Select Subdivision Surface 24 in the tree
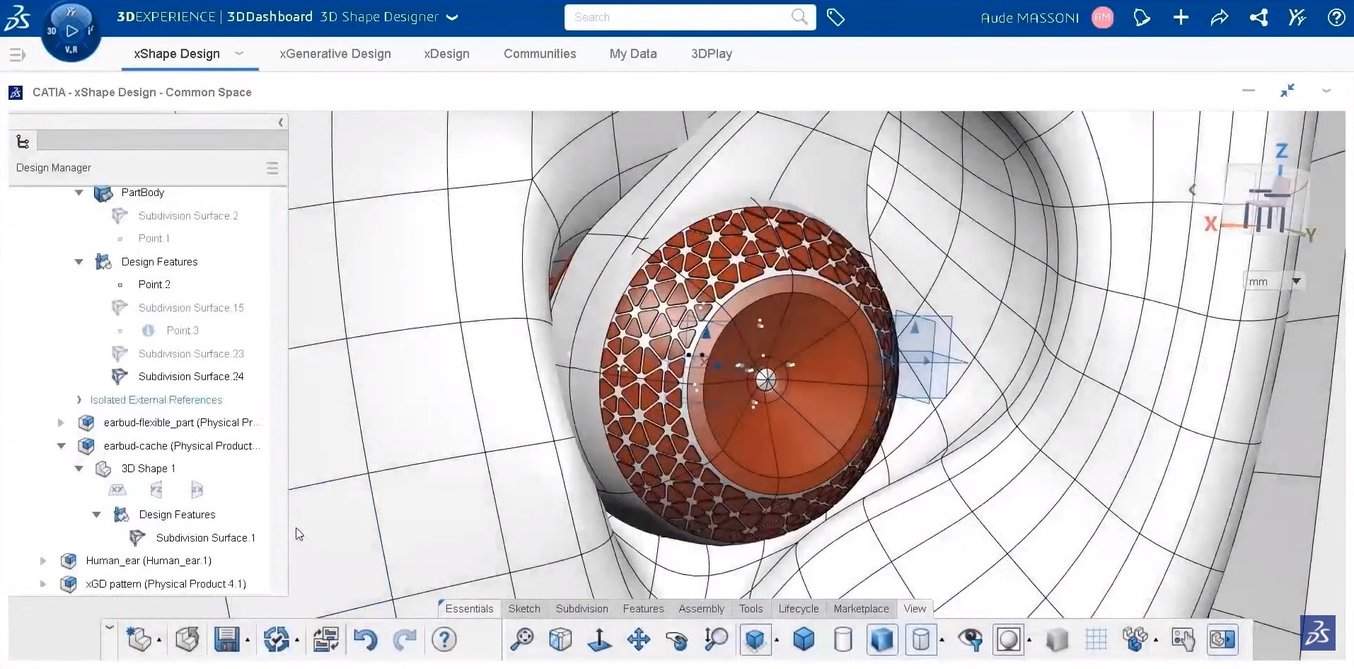 tap(192, 376)
